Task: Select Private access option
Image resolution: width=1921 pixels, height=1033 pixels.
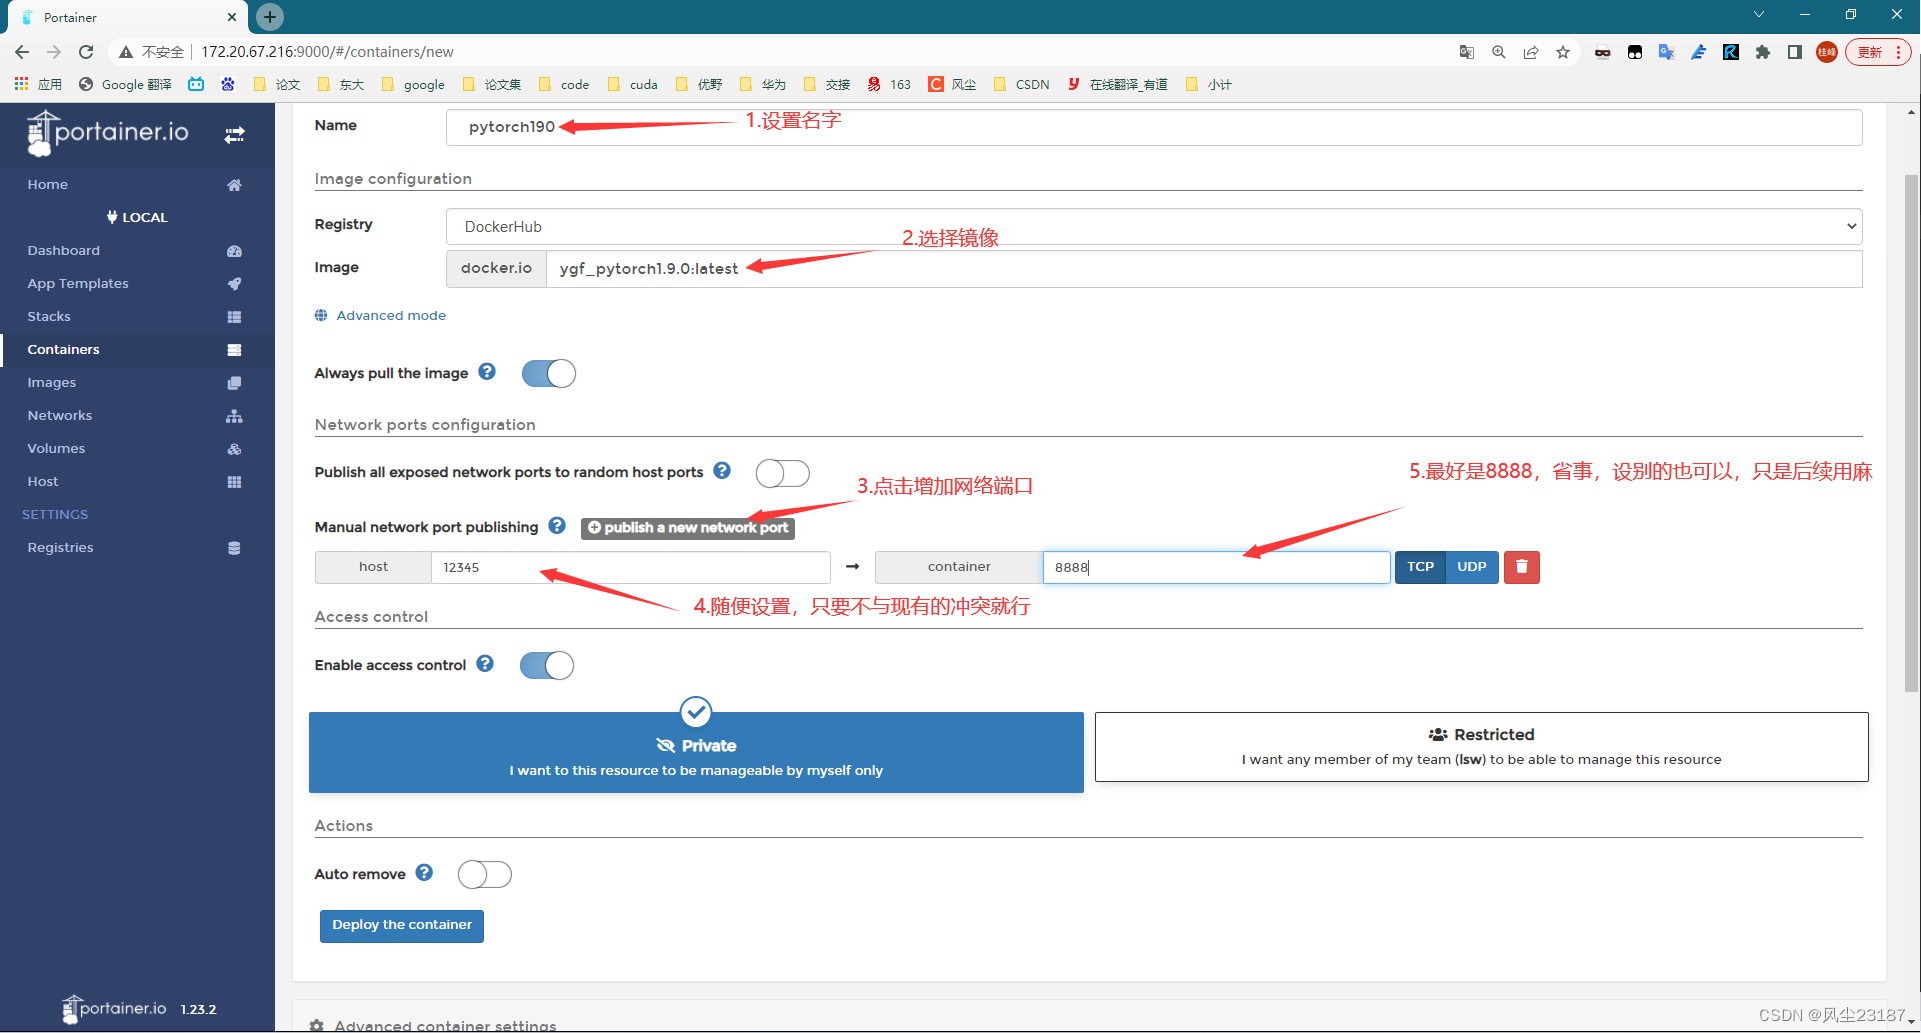Action: coord(696,753)
